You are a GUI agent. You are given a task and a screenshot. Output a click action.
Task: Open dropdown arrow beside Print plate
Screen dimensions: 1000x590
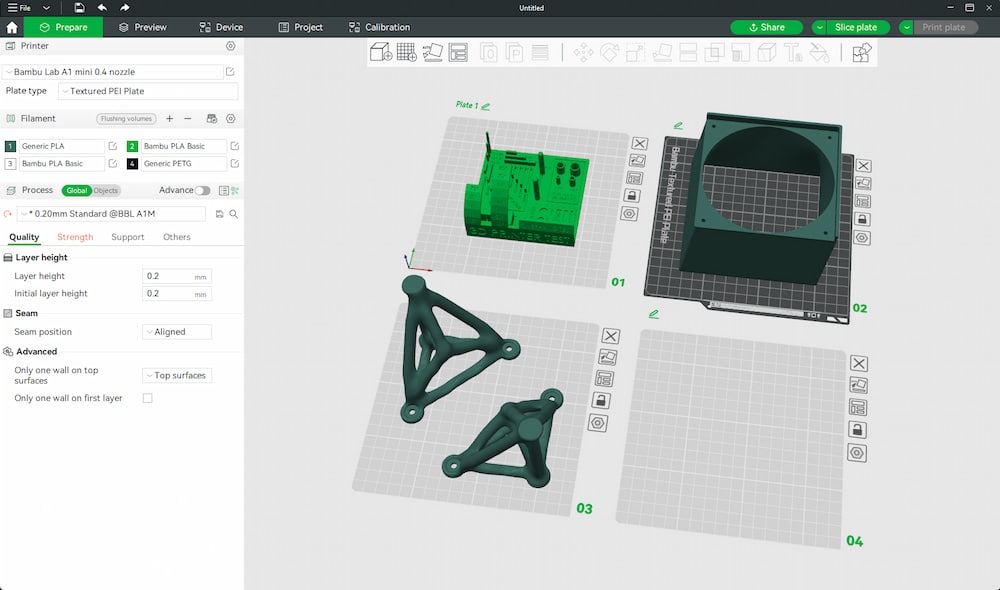coord(906,27)
